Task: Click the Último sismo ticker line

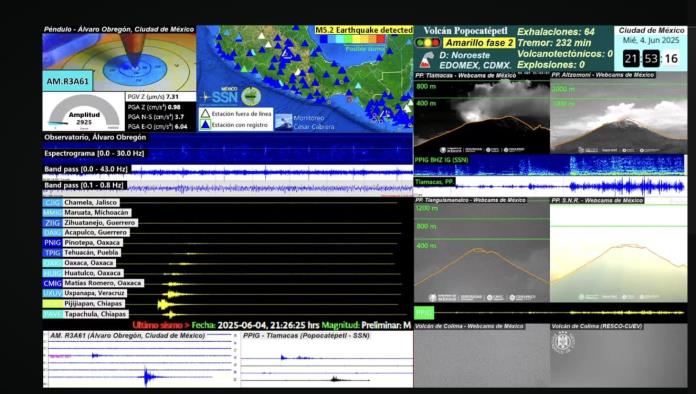Action: [x=272, y=325]
